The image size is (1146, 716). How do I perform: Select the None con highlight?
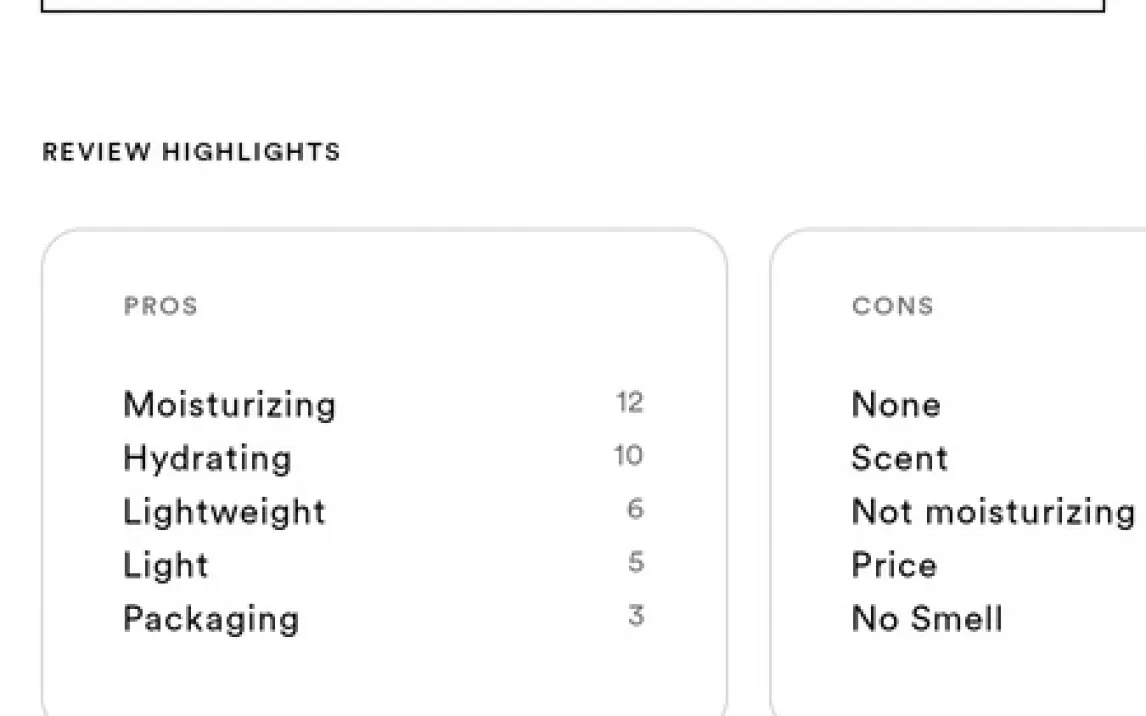[896, 405]
